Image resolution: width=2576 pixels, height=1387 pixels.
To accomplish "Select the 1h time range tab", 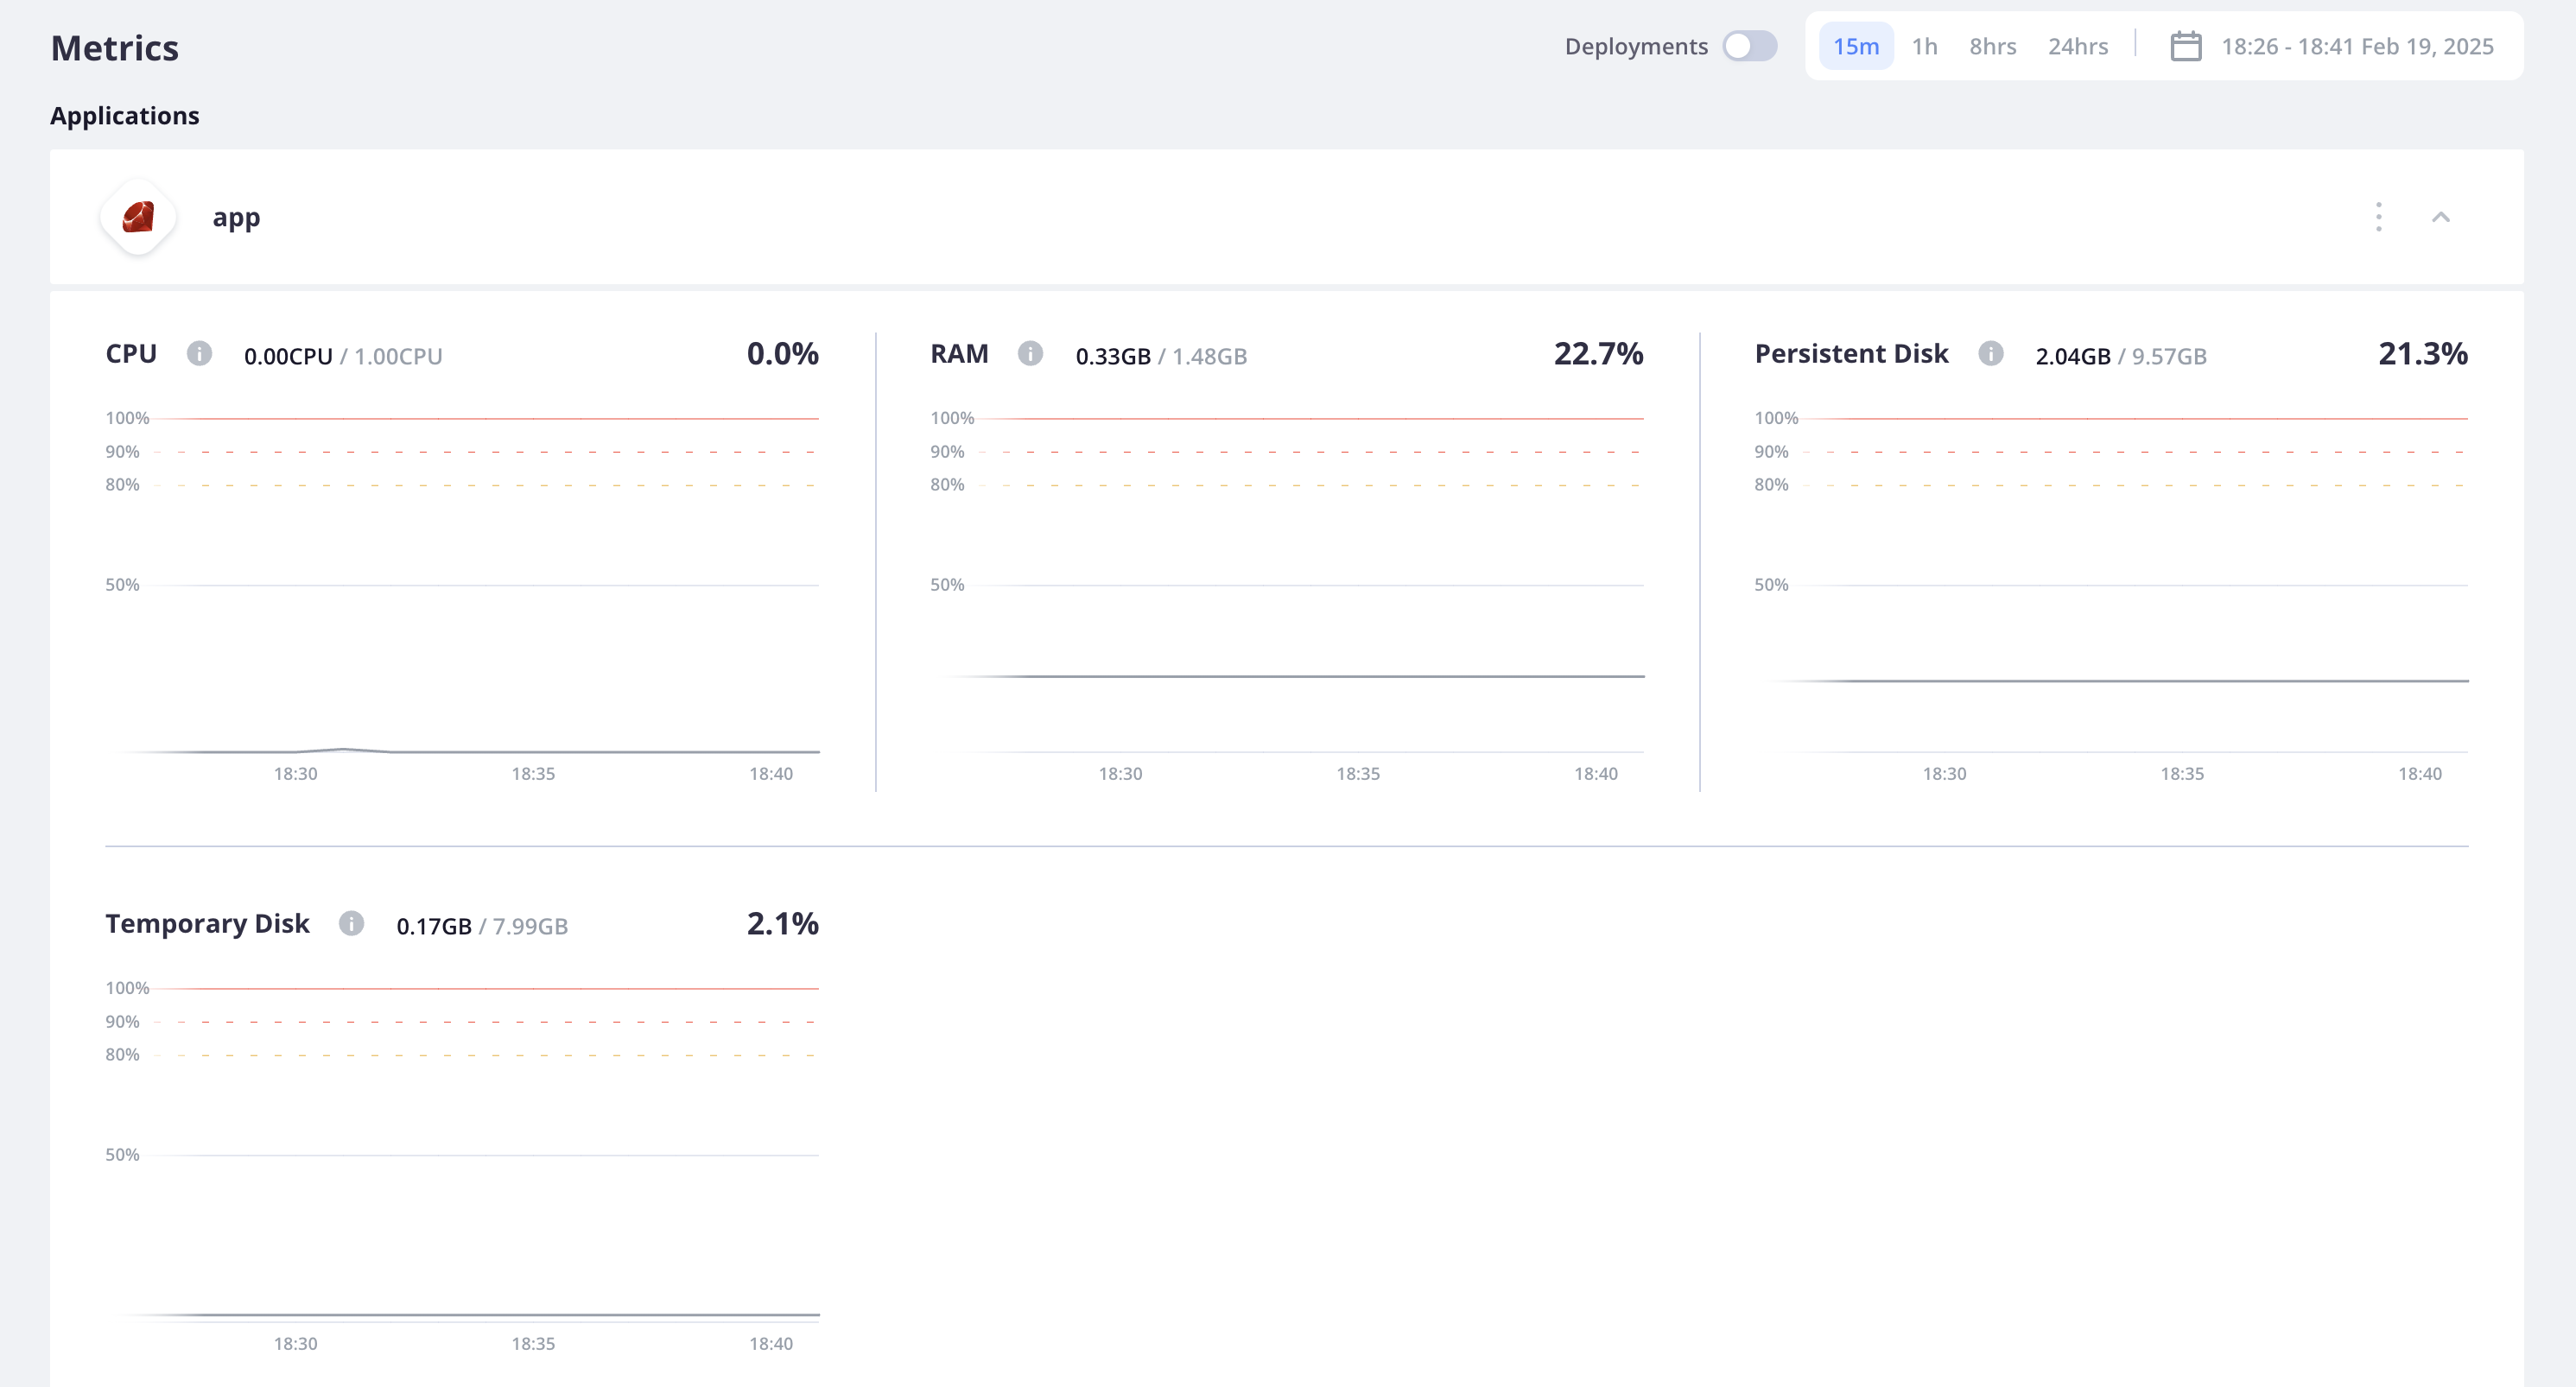I will pos(1924,46).
